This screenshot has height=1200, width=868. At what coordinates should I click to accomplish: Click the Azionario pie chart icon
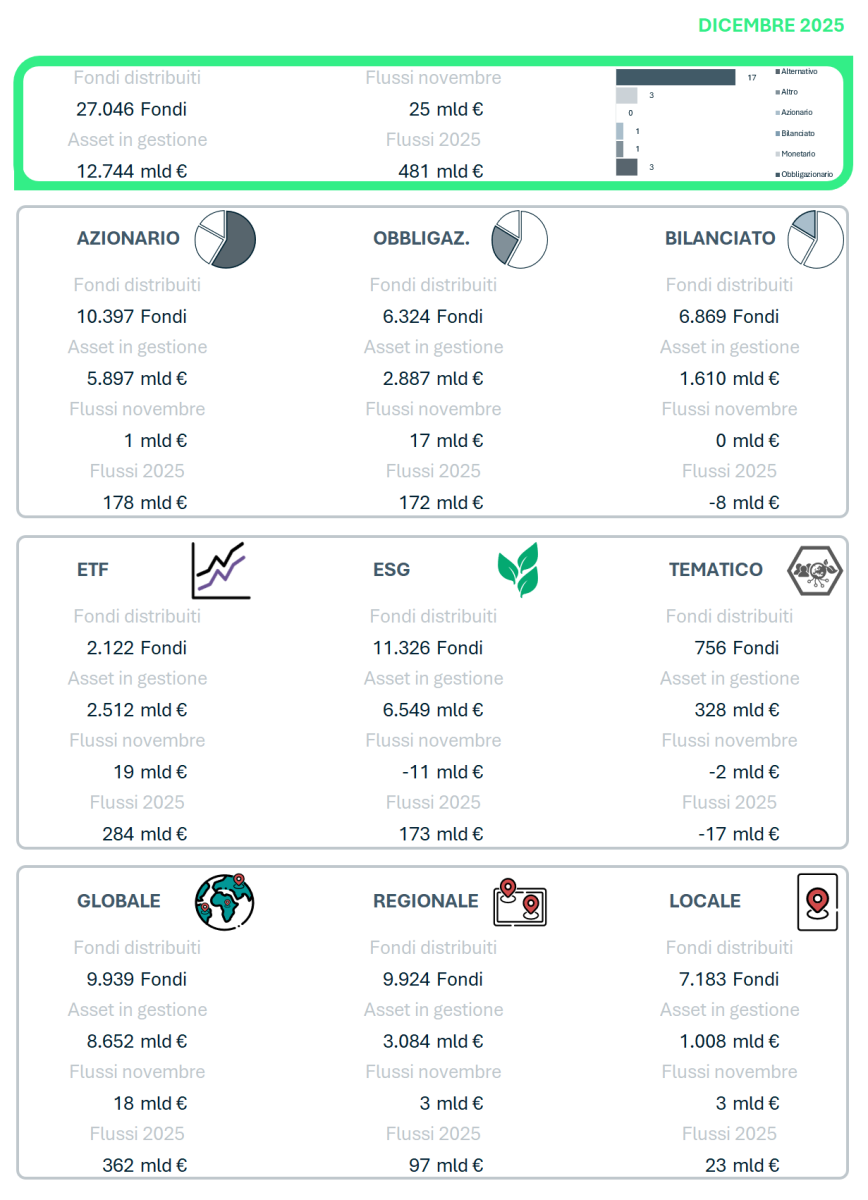point(226,240)
